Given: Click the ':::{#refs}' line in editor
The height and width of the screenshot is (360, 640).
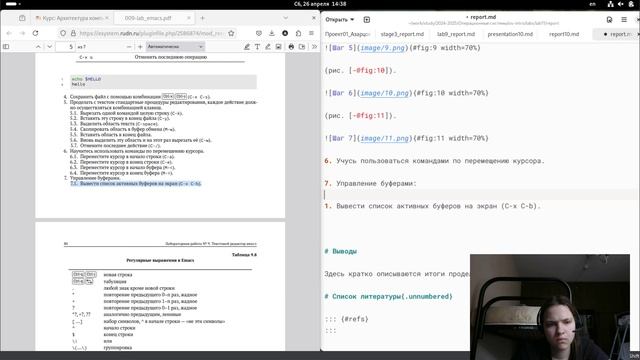Looking at the screenshot, I should pyautogui.click(x=347, y=319).
